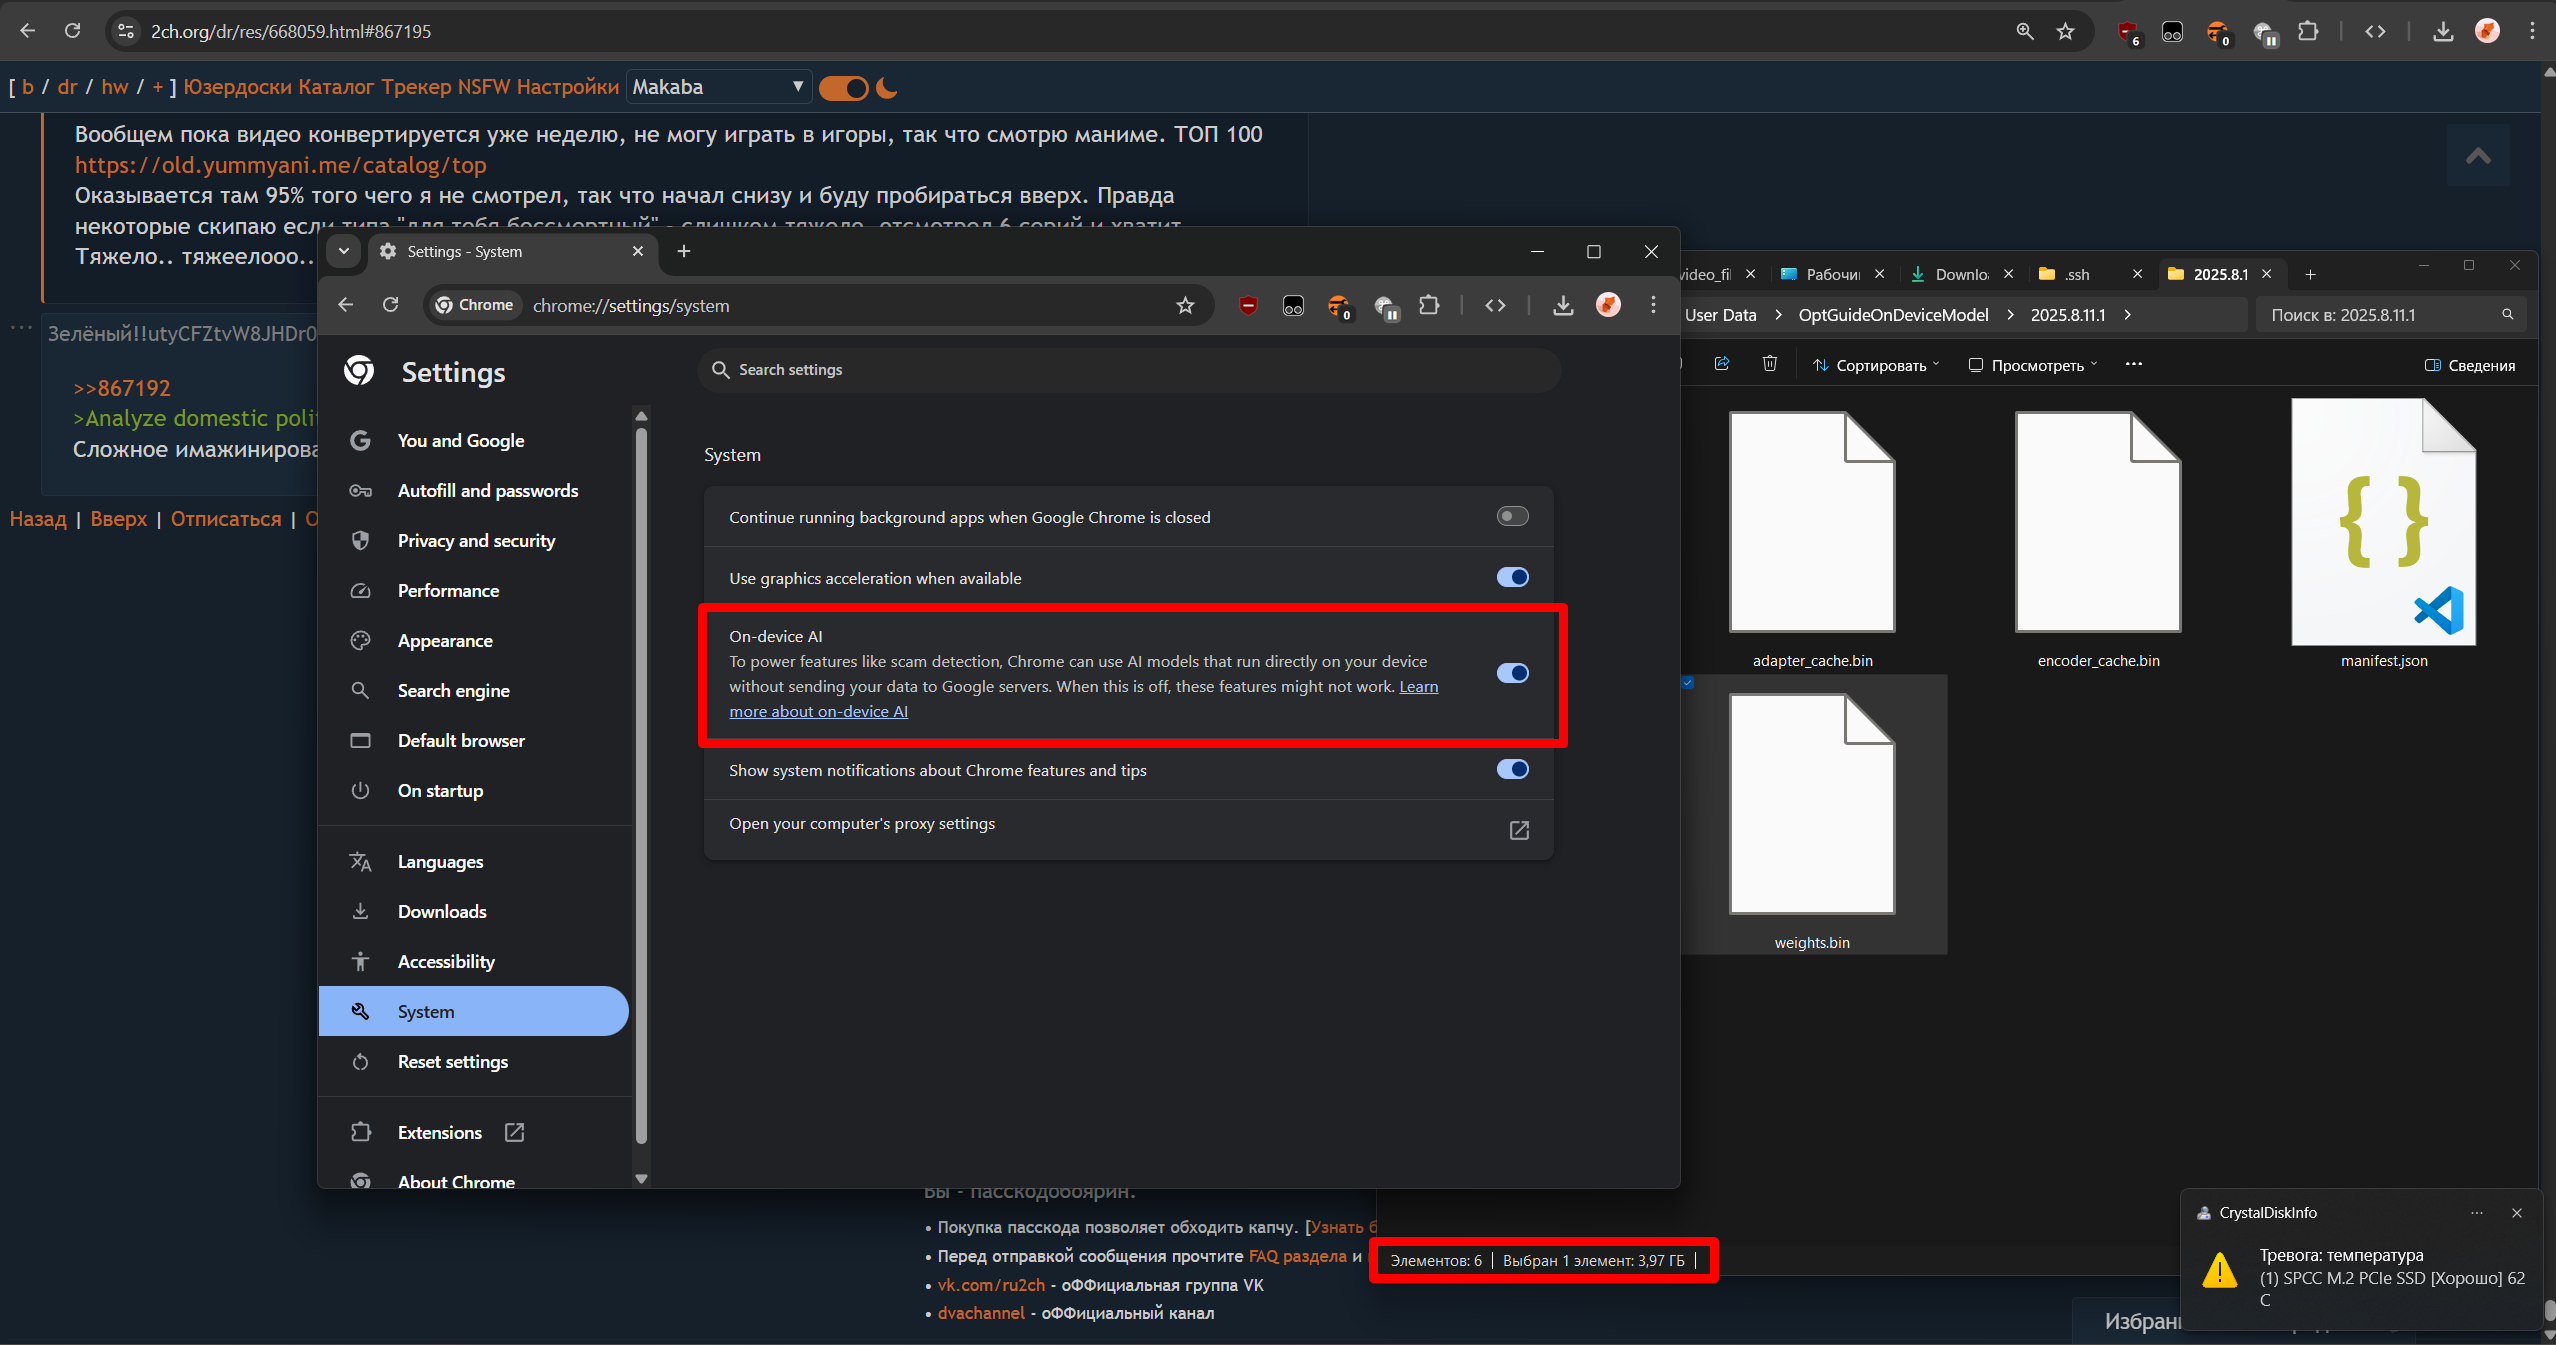Open Privacy and security settings

coord(474,541)
